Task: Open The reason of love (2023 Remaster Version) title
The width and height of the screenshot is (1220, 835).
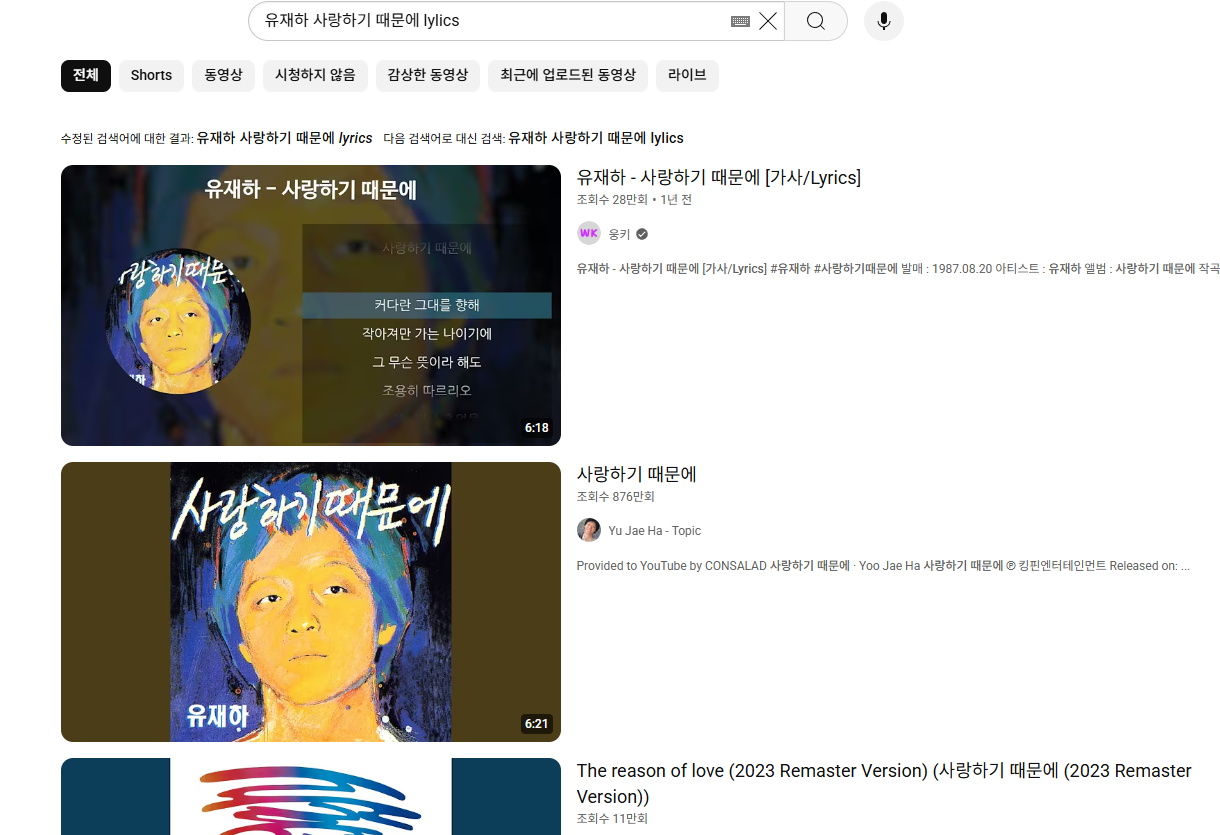Action: (884, 784)
